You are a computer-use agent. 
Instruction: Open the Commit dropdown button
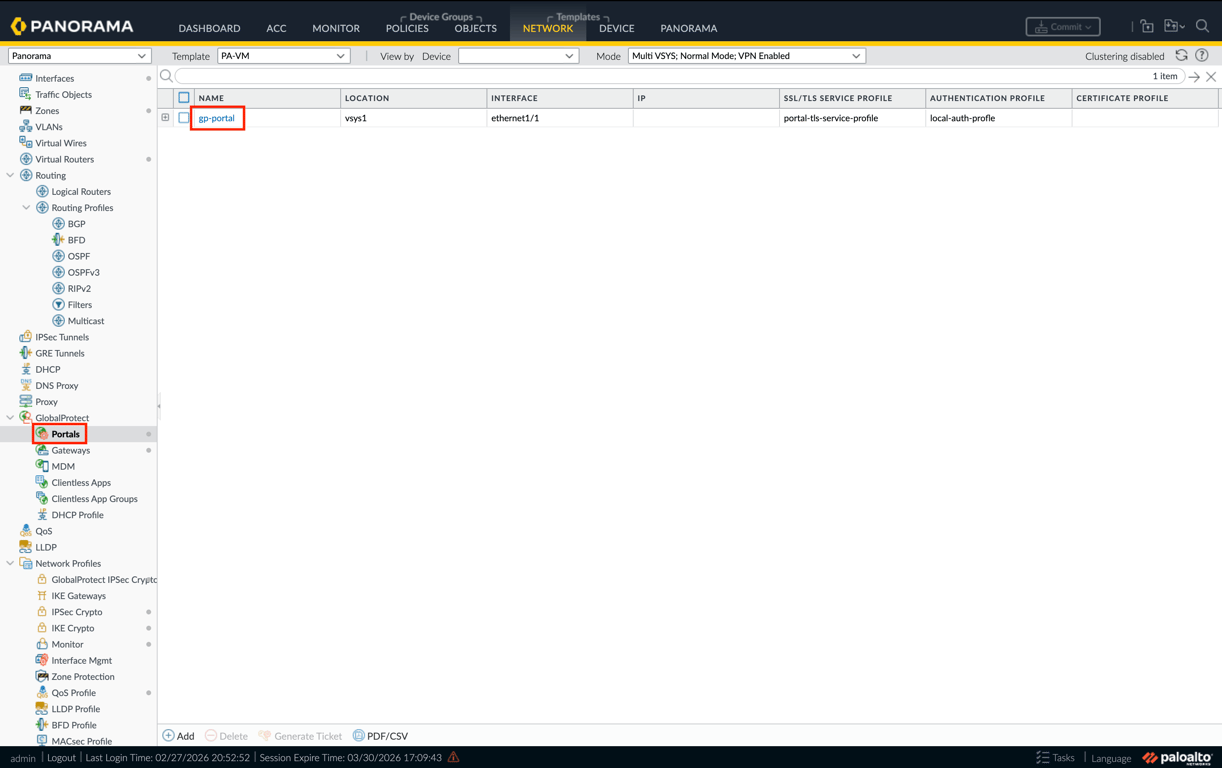pos(1063,27)
